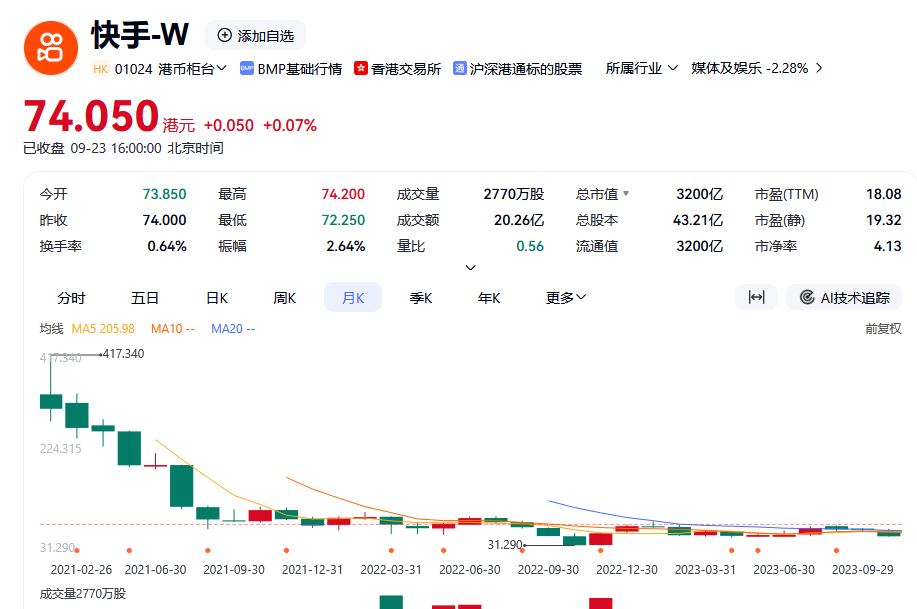The height and width of the screenshot is (609, 917).
Task: Click the current price 74.050
Action: pyautogui.click(x=91, y=116)
